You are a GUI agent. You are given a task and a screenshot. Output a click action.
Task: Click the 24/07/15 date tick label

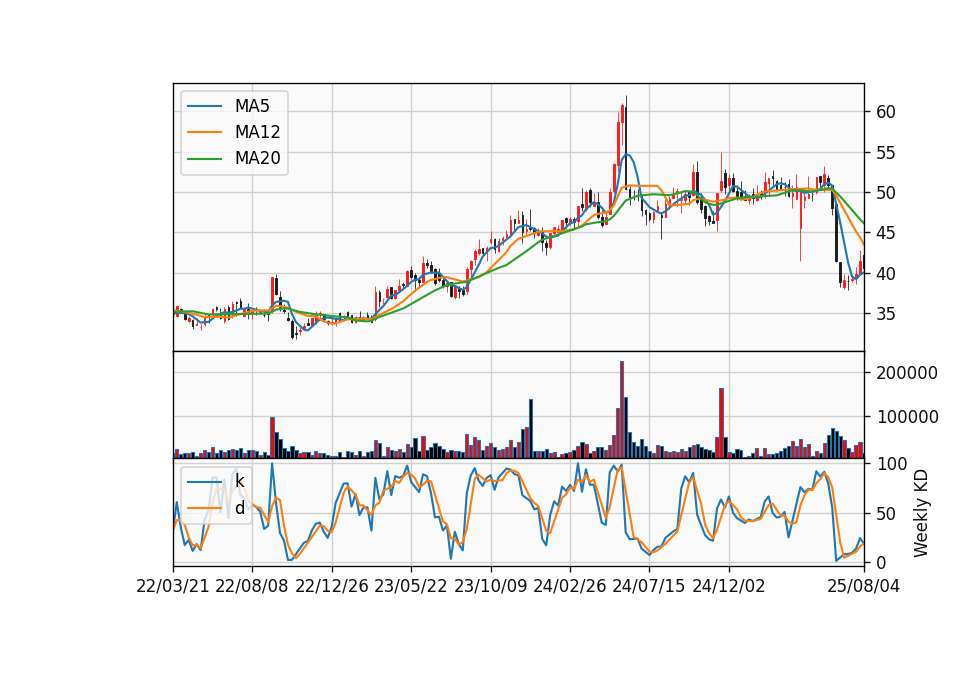[648, 586]
